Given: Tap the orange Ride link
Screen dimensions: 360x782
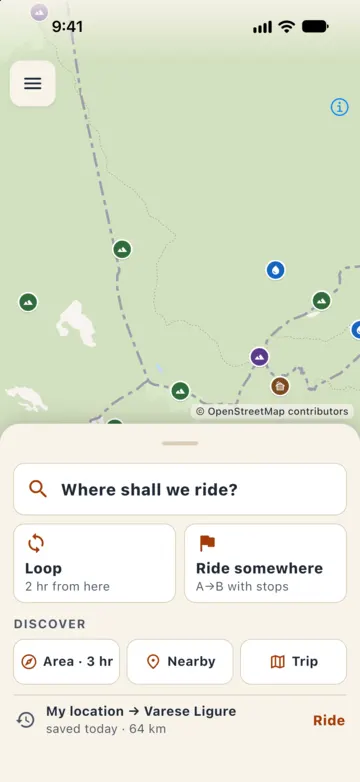Looking at the screenshot, I should click(329, 720).
